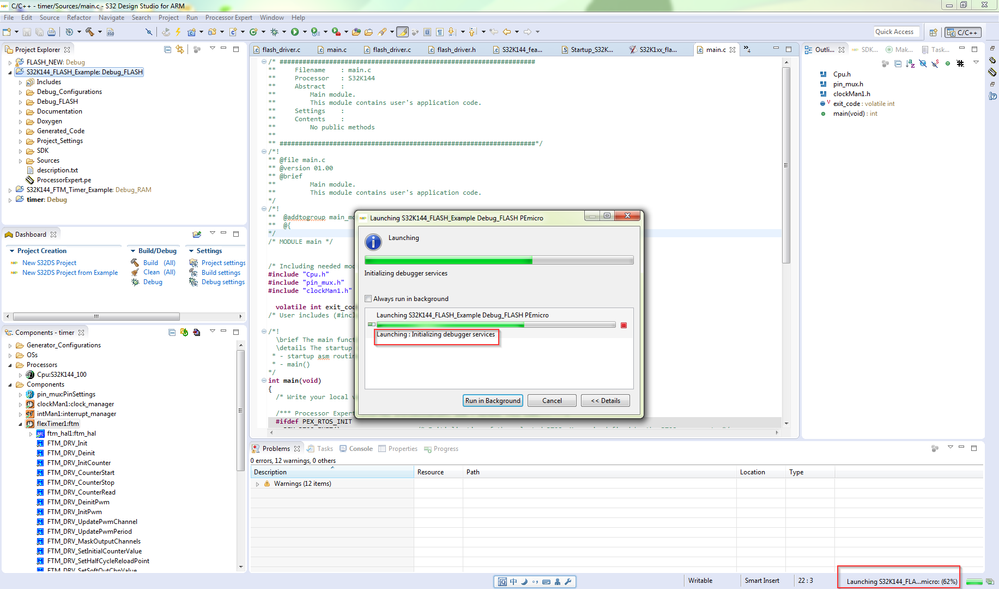Click Collapse All icon in Outline view

(x=898, y=63)
